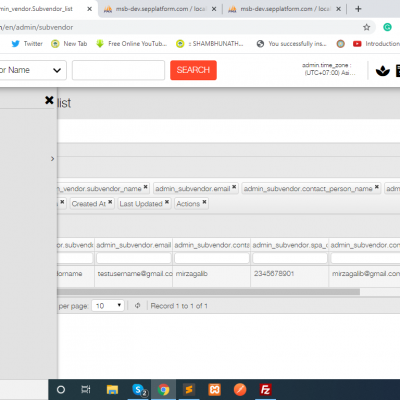Remove the admin_subvendor.email column tag
The height and width of the screenshot is (400, 400).
tap(234, 187)
